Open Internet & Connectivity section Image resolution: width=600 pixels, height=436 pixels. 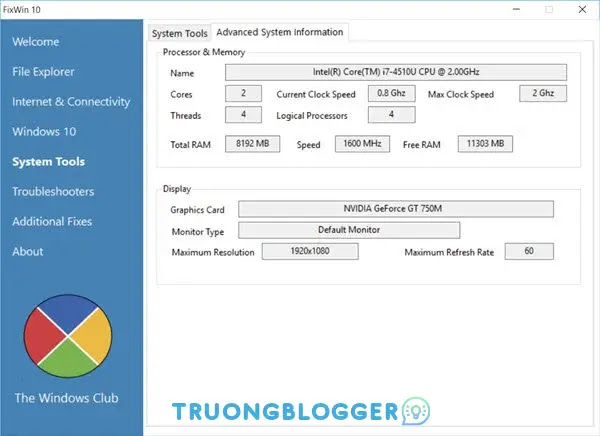point(71,101)
